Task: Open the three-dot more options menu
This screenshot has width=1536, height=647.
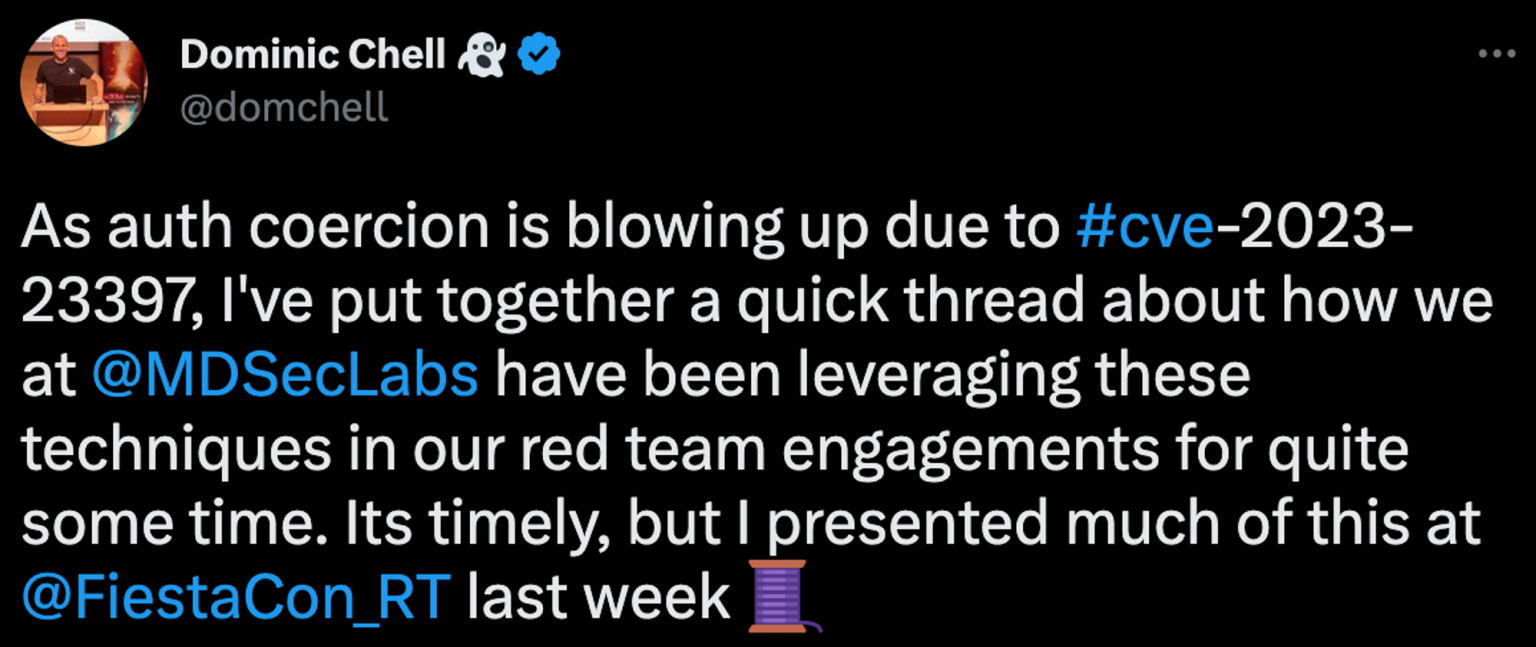Action: [1497, 54]
